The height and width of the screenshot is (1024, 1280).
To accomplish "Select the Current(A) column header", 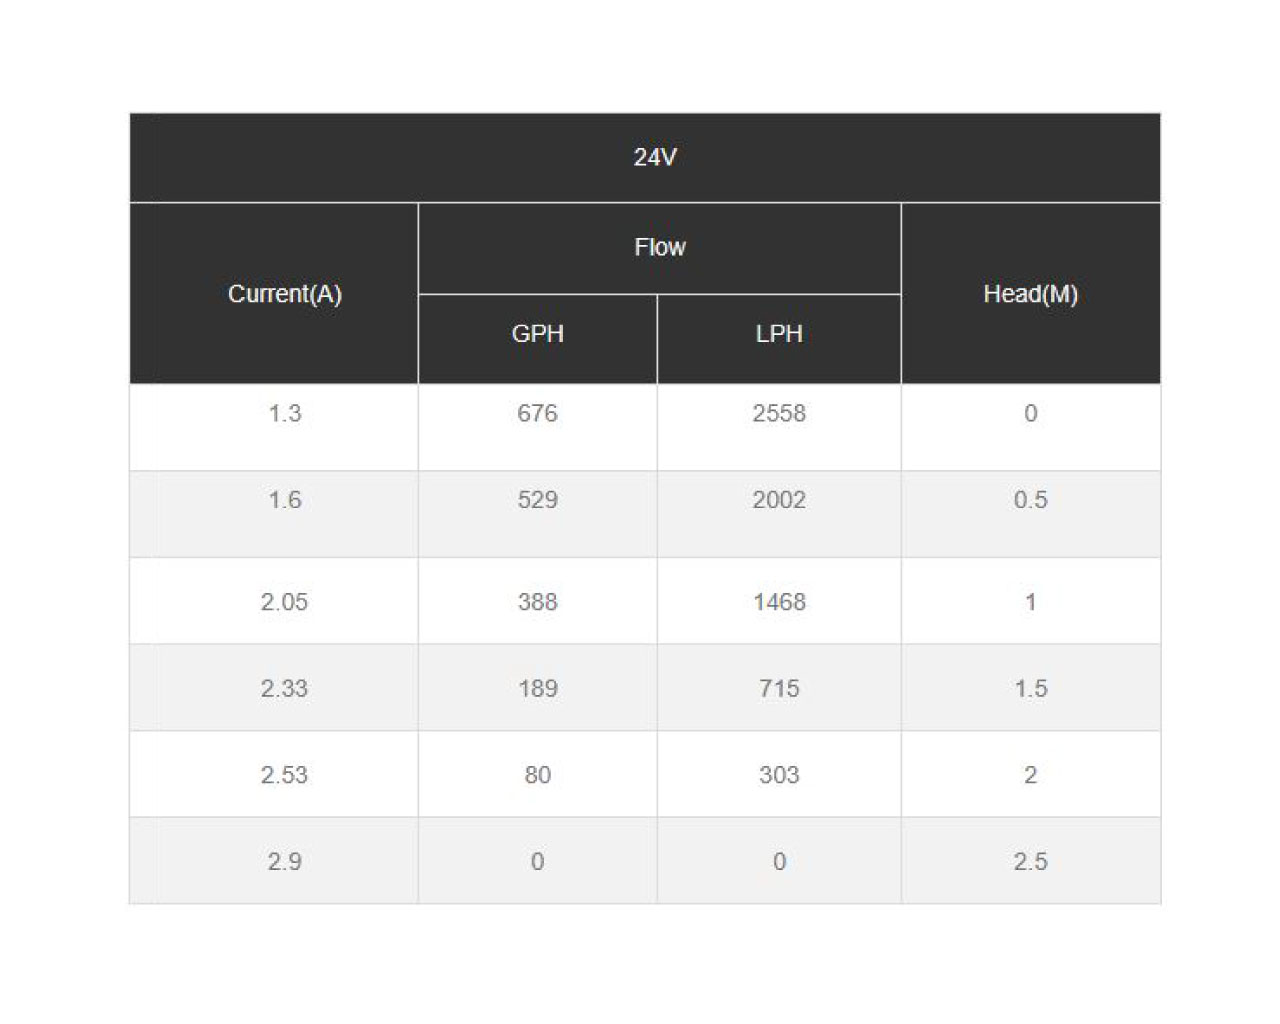I will tap(285, 294).
